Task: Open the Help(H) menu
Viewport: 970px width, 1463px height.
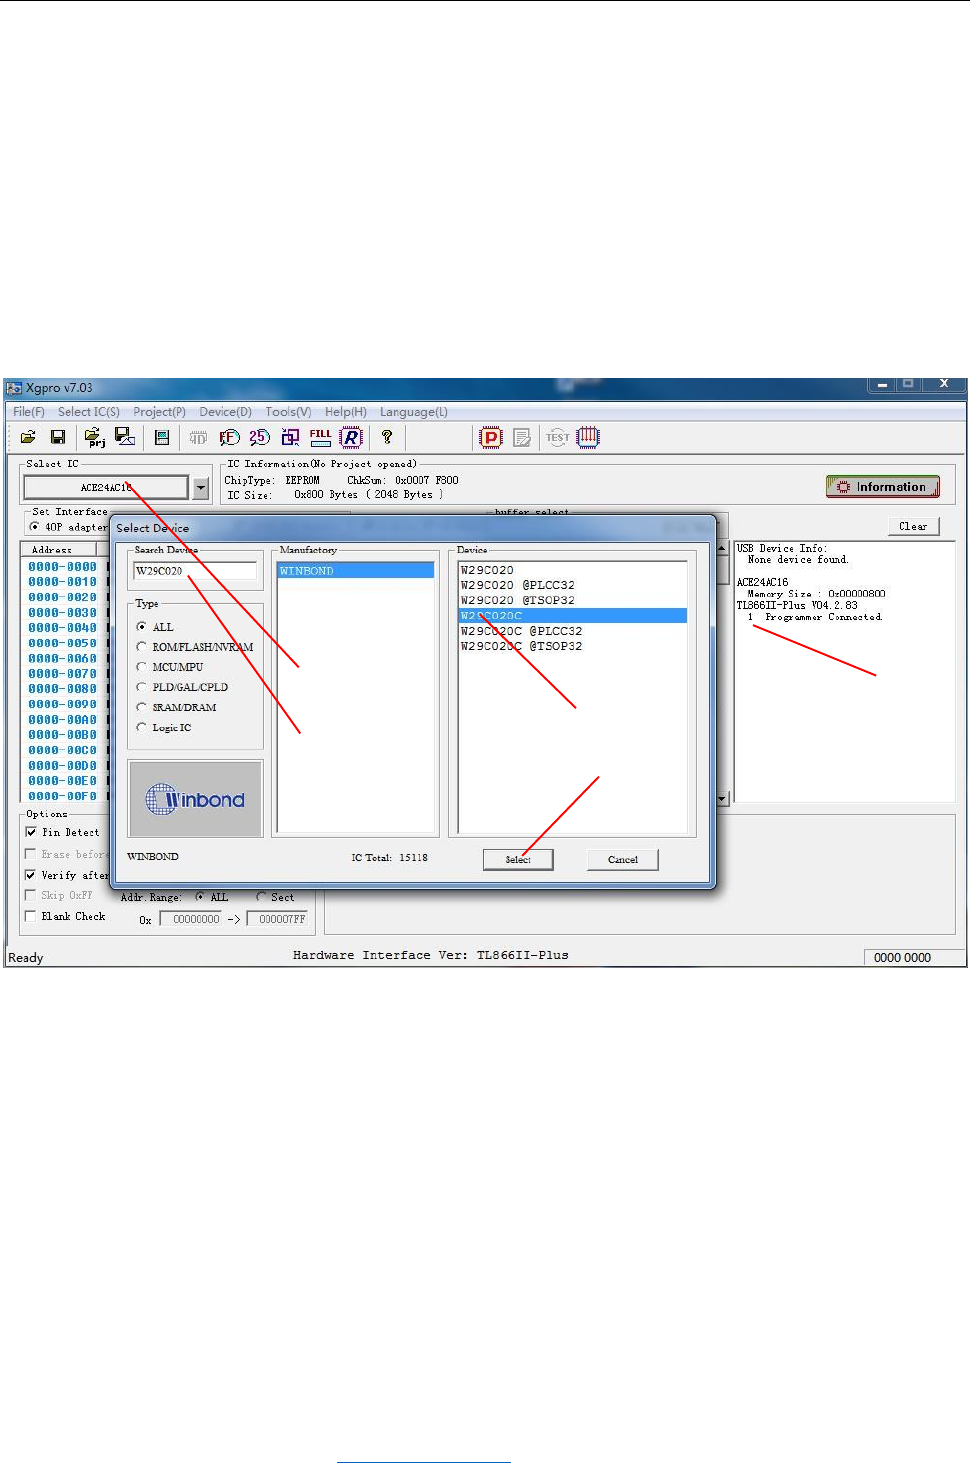Action: 346,412
